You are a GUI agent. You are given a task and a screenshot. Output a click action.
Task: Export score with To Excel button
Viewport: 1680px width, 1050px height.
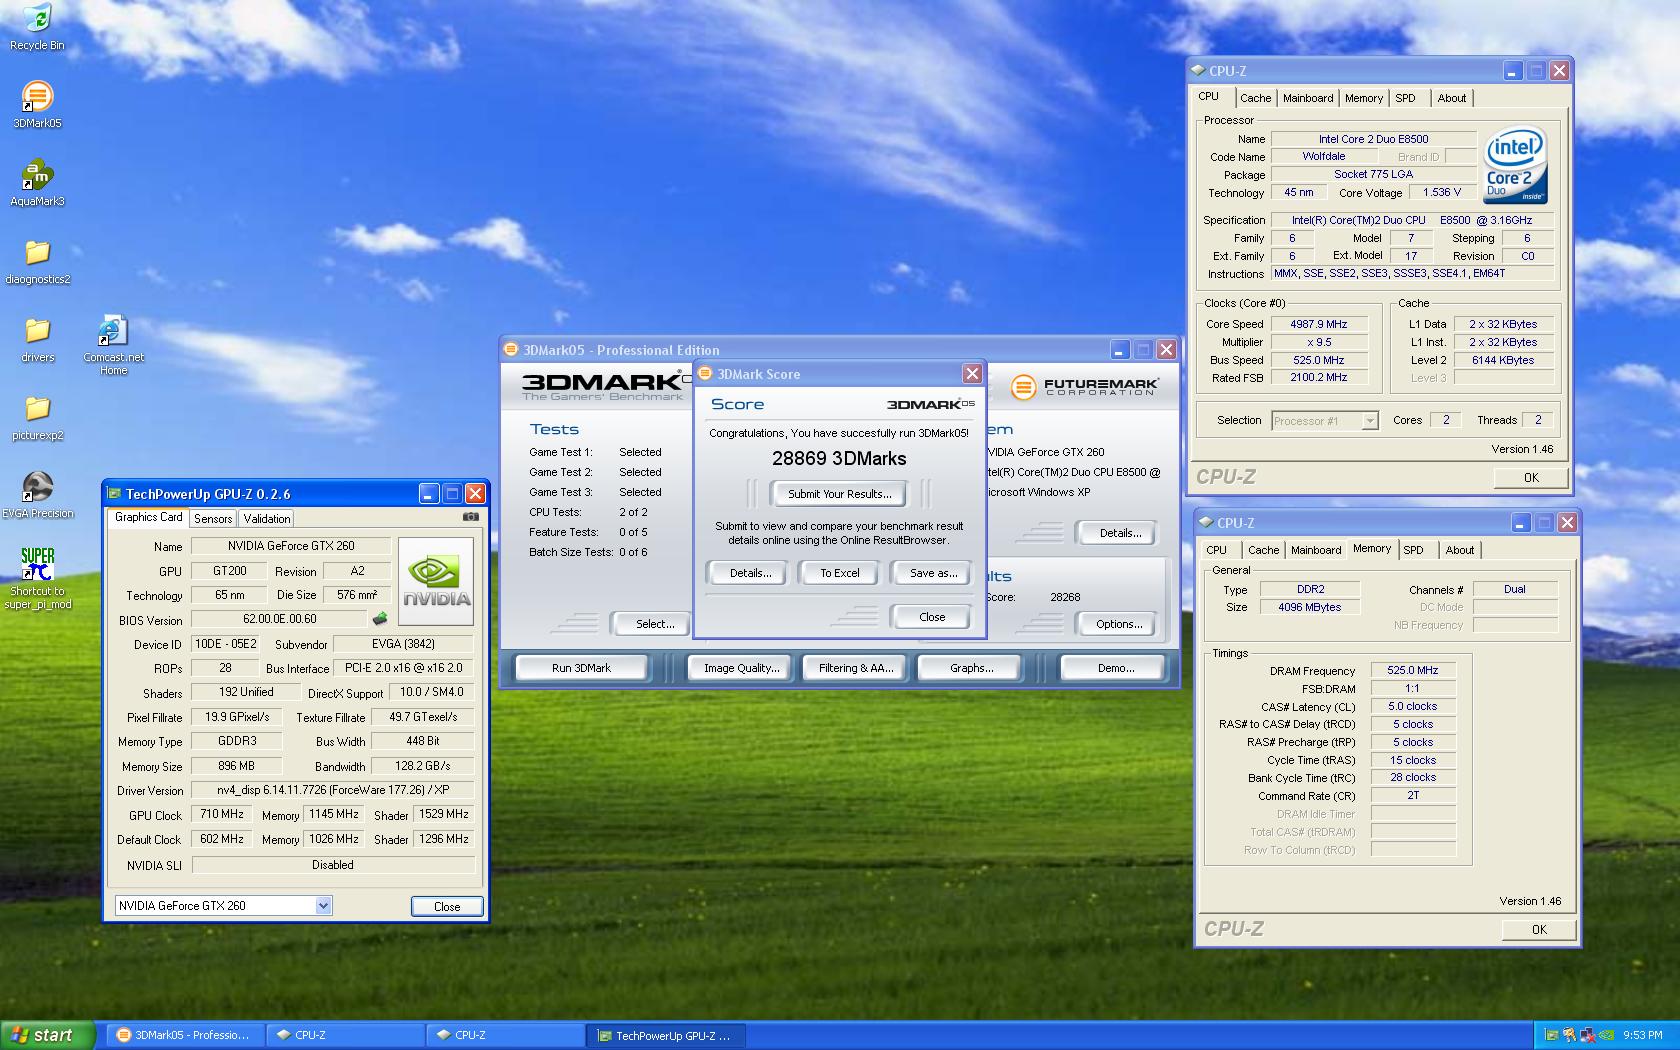coord(840,573)
